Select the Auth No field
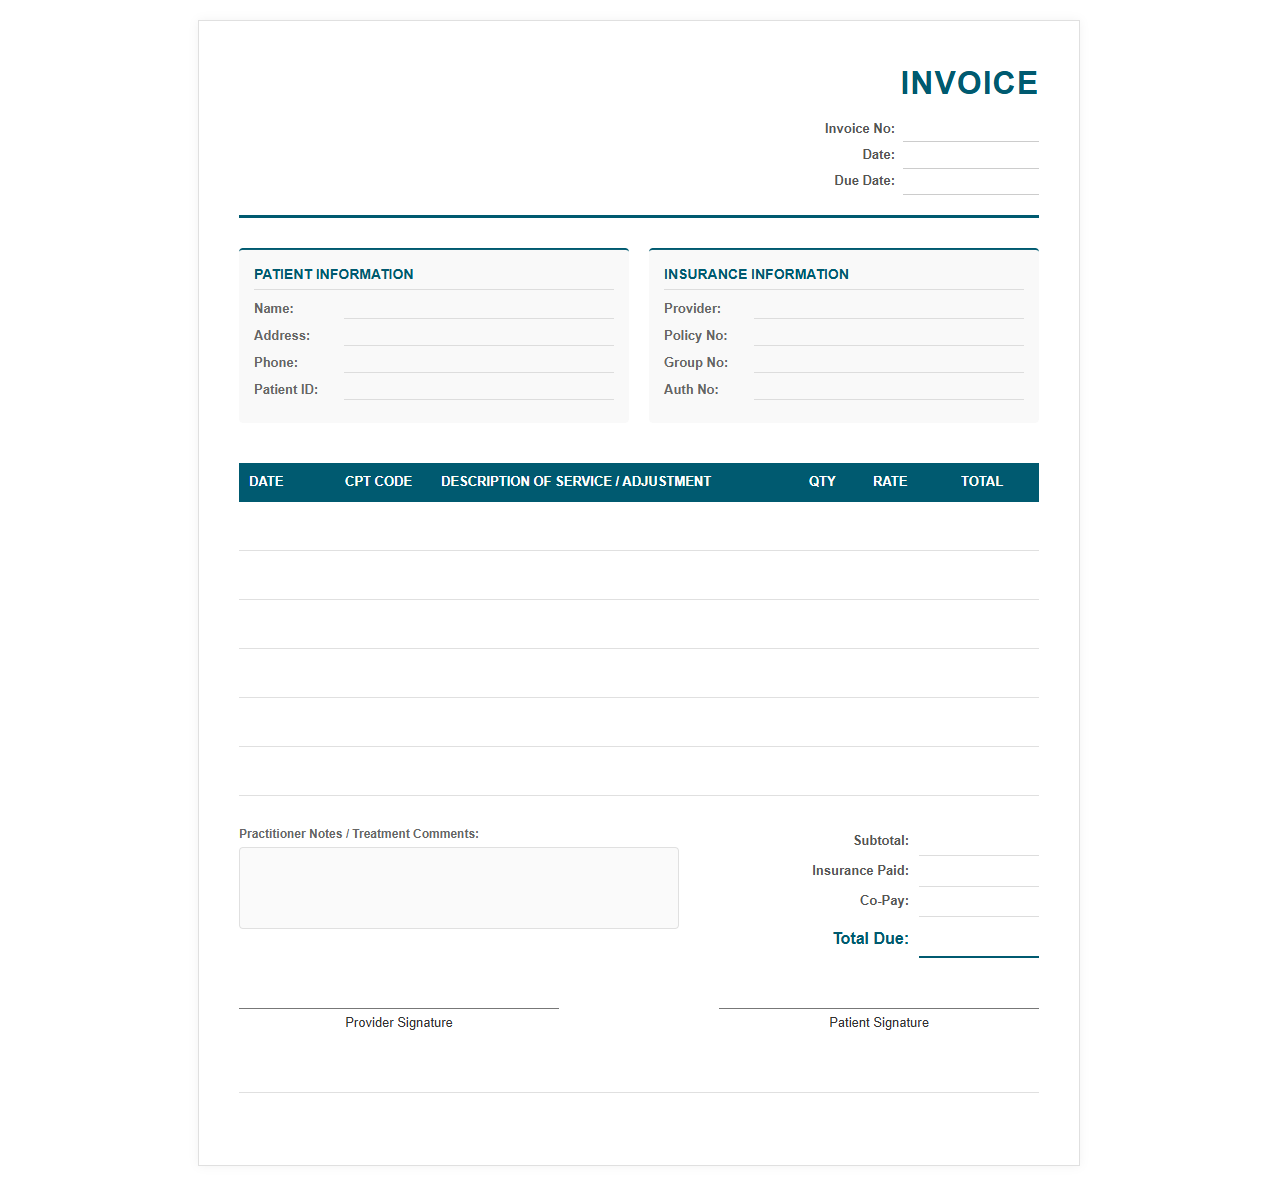Screen dimensions: 1278x1186 888,390
